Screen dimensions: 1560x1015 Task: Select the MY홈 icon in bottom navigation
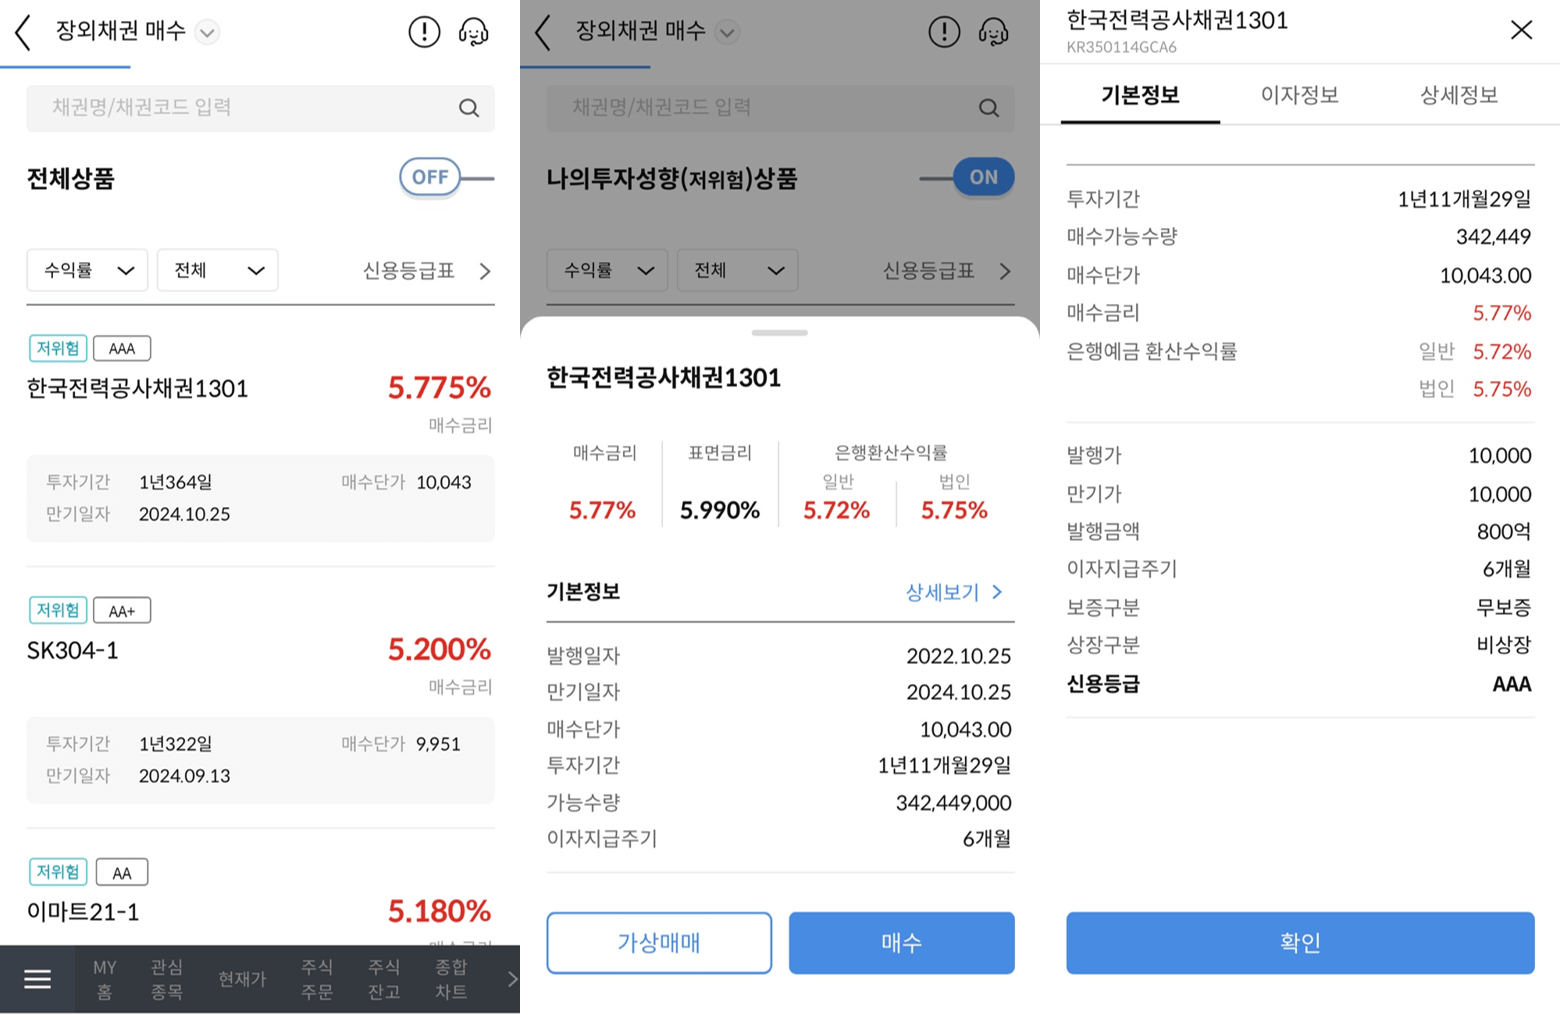point(104,979)
